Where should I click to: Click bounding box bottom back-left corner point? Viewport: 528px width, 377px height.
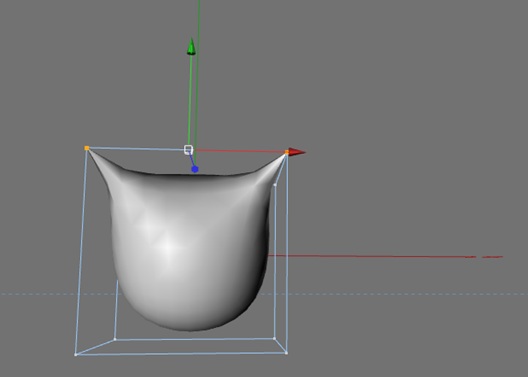(115, 339)
